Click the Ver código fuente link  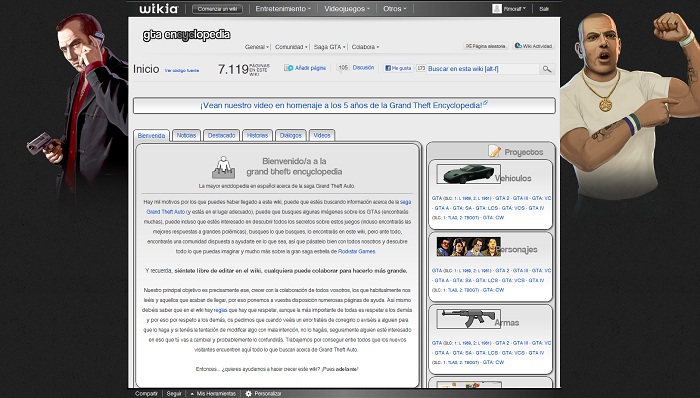click(182, 70)
